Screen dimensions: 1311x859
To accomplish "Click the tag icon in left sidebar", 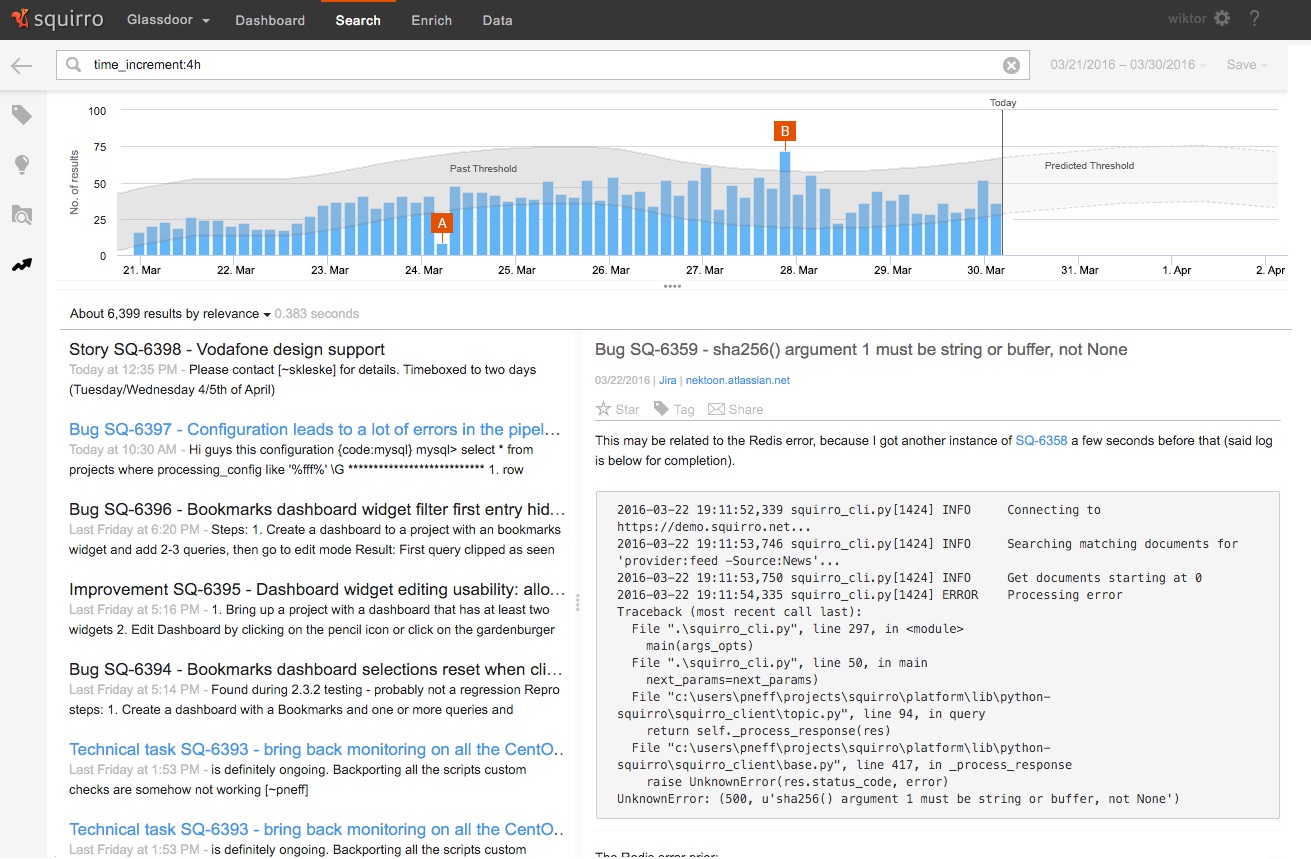I will pyautogui.click(x=22, y=116).
